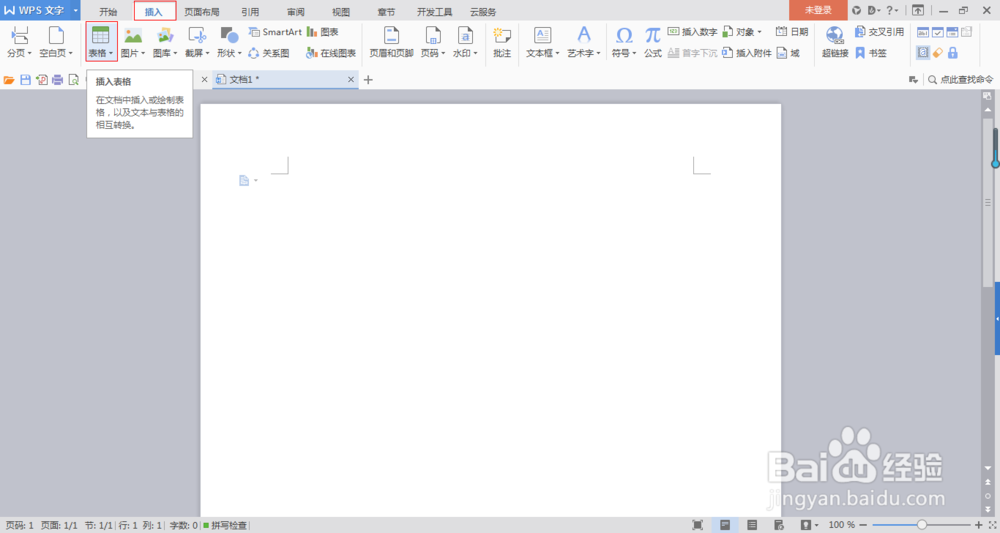Click the 超链接 hyperlink globe icon
The image size is (1000, 533).
(835, 34)
